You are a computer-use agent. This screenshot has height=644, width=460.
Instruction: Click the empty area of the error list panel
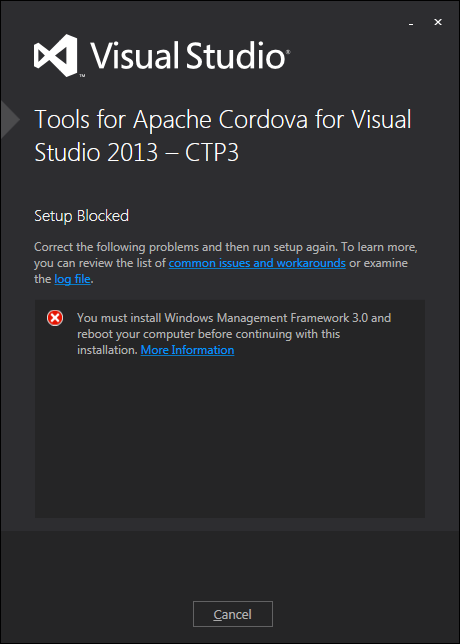click(x=230, y=437)
